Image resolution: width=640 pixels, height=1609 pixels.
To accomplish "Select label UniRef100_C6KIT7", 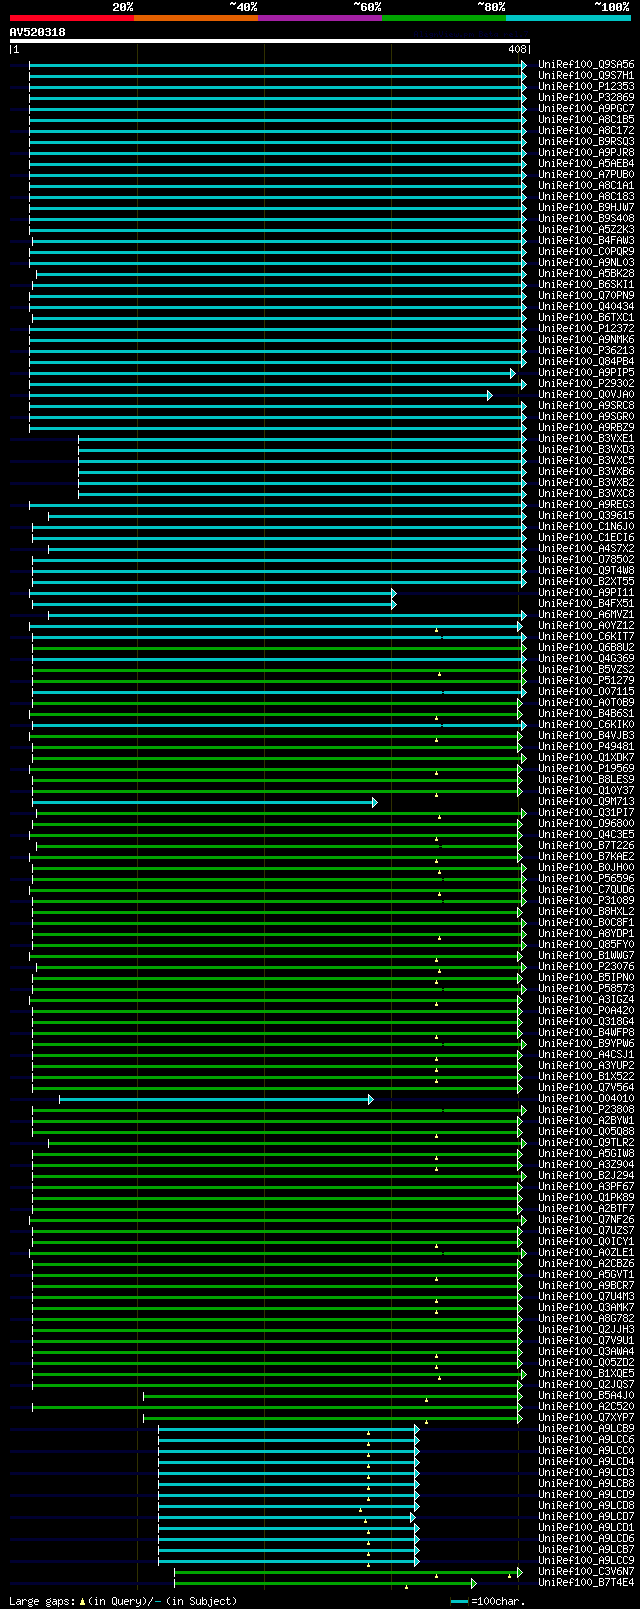I will 586,636.
